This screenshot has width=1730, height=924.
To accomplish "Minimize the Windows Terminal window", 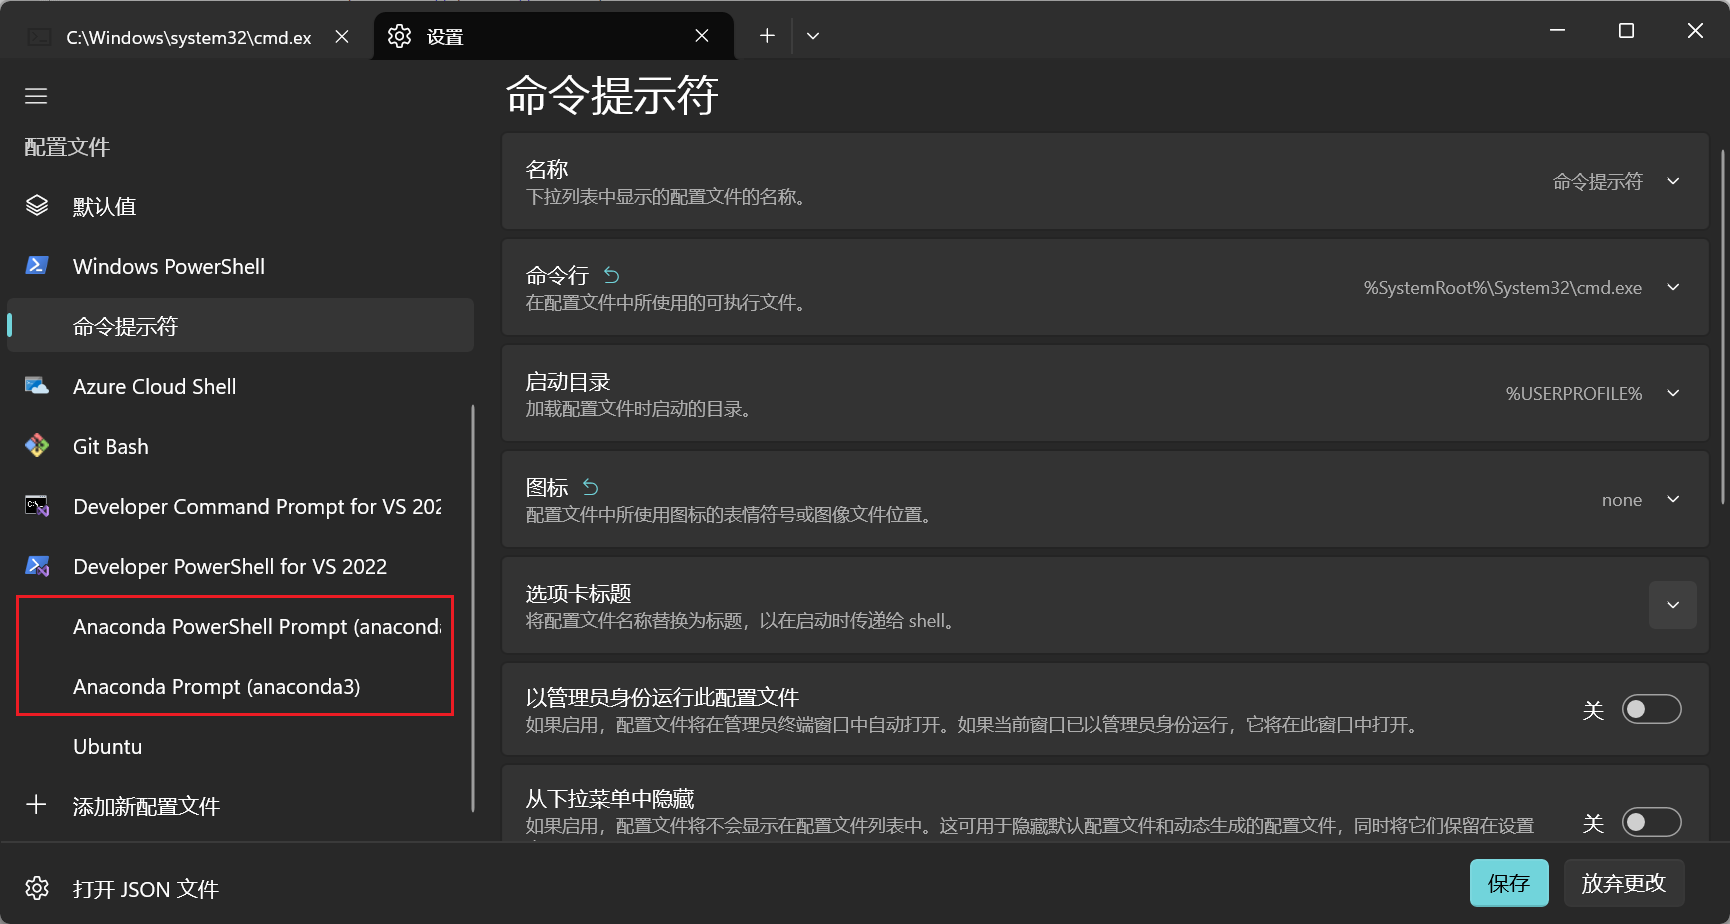I will coord(1557,31).
